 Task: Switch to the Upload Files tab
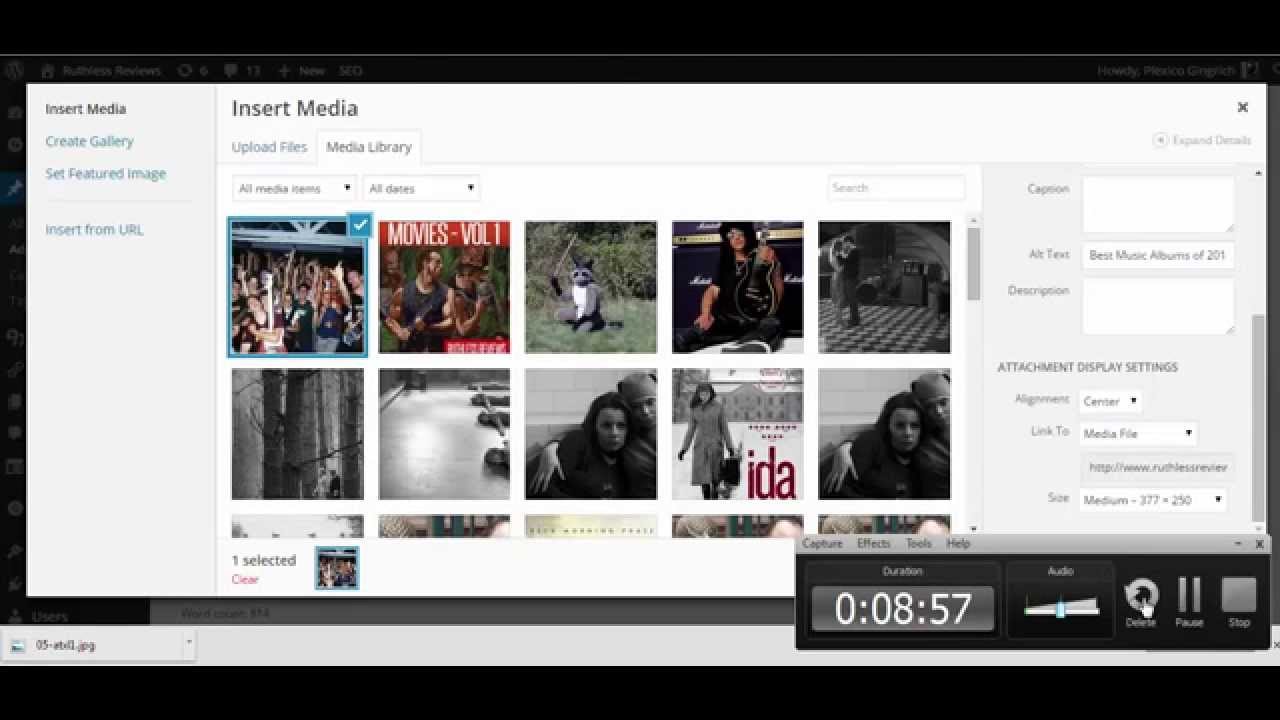[x=269, y=147]
